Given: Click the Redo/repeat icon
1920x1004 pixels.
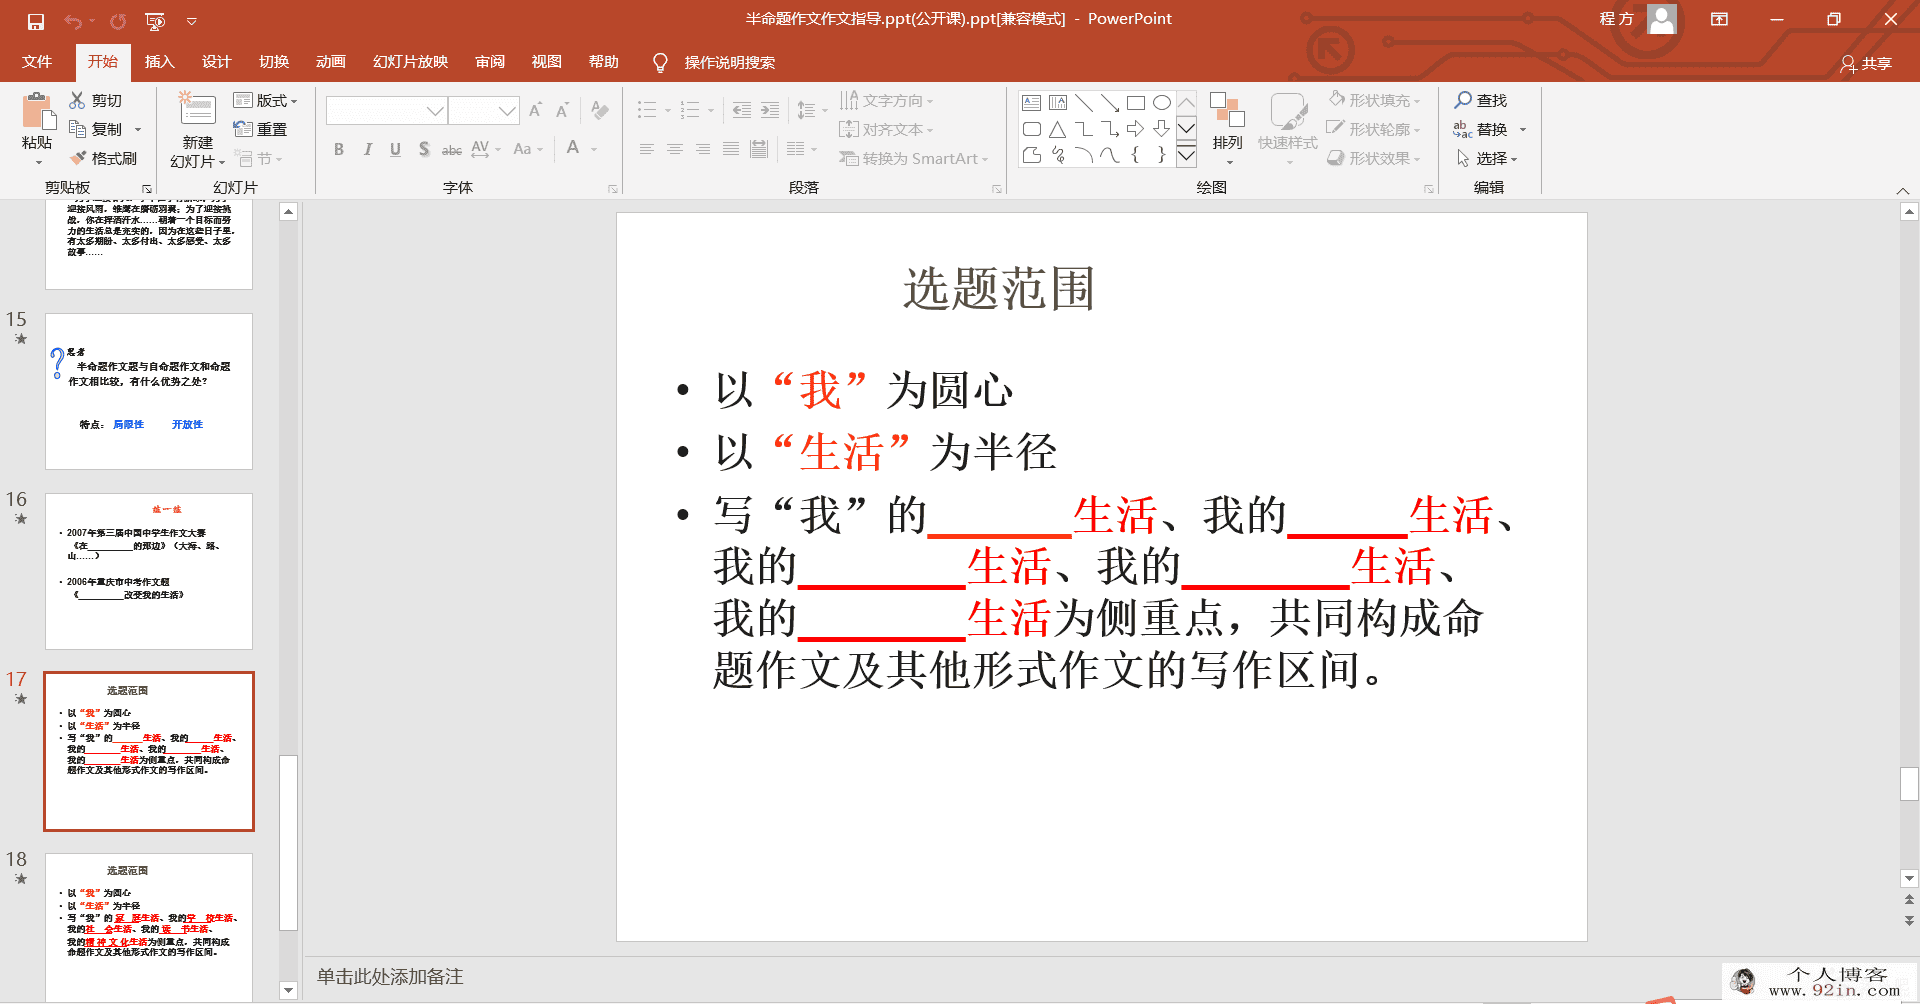Looking at the screenshot, I should (118, 21).
